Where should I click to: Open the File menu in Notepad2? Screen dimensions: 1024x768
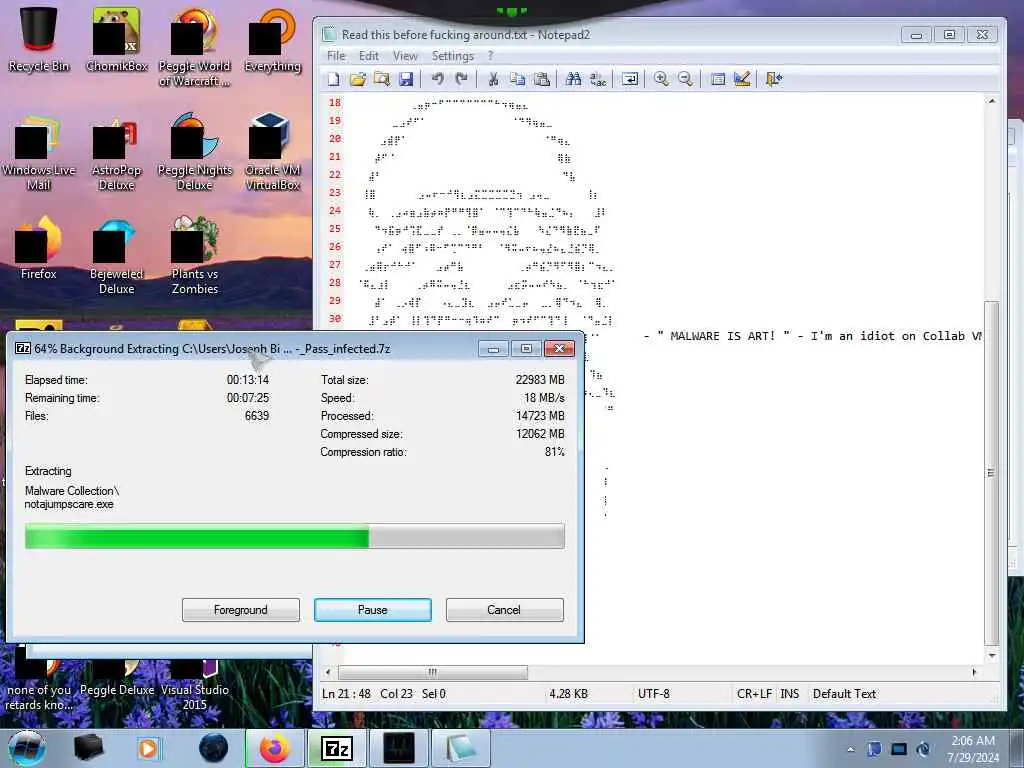[336, 56]
